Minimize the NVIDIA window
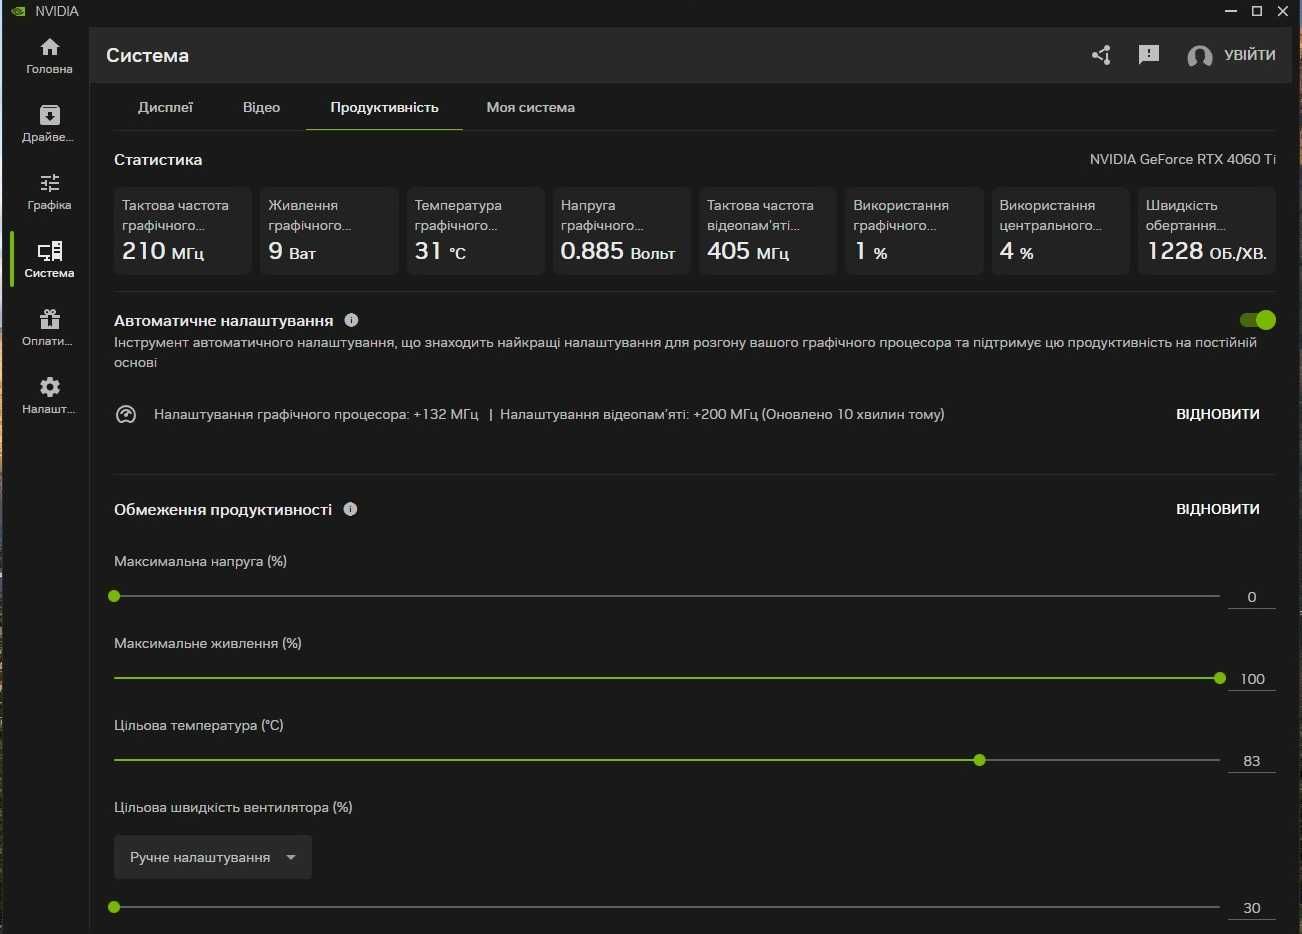 pos(1231,11)
